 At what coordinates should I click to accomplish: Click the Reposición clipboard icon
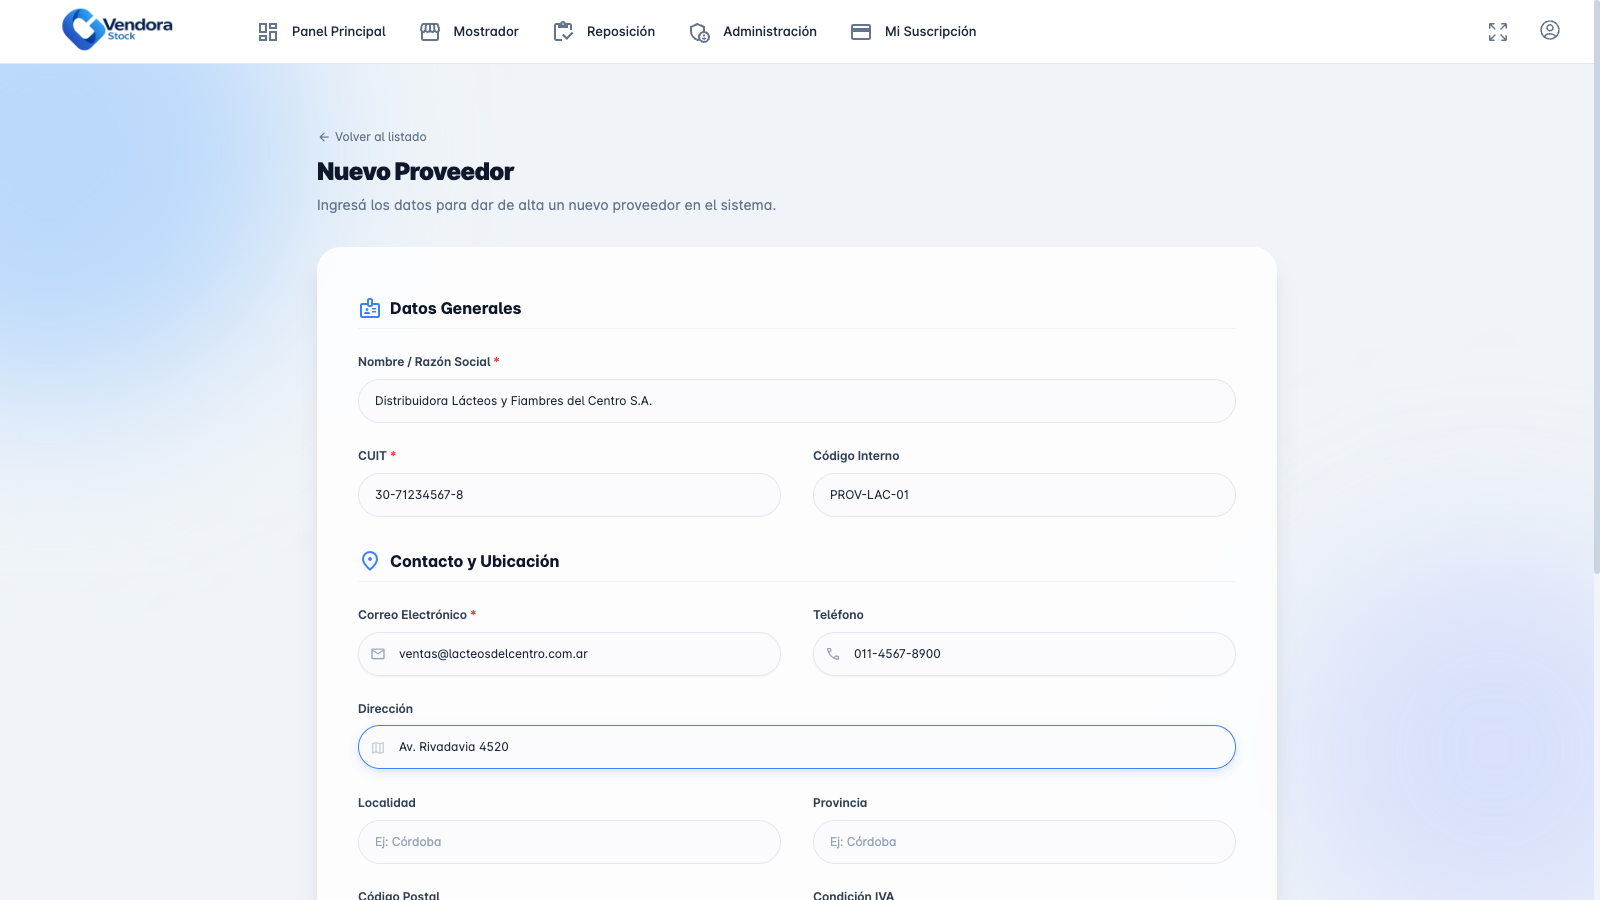pyautogui.click(x=563, y=32)
